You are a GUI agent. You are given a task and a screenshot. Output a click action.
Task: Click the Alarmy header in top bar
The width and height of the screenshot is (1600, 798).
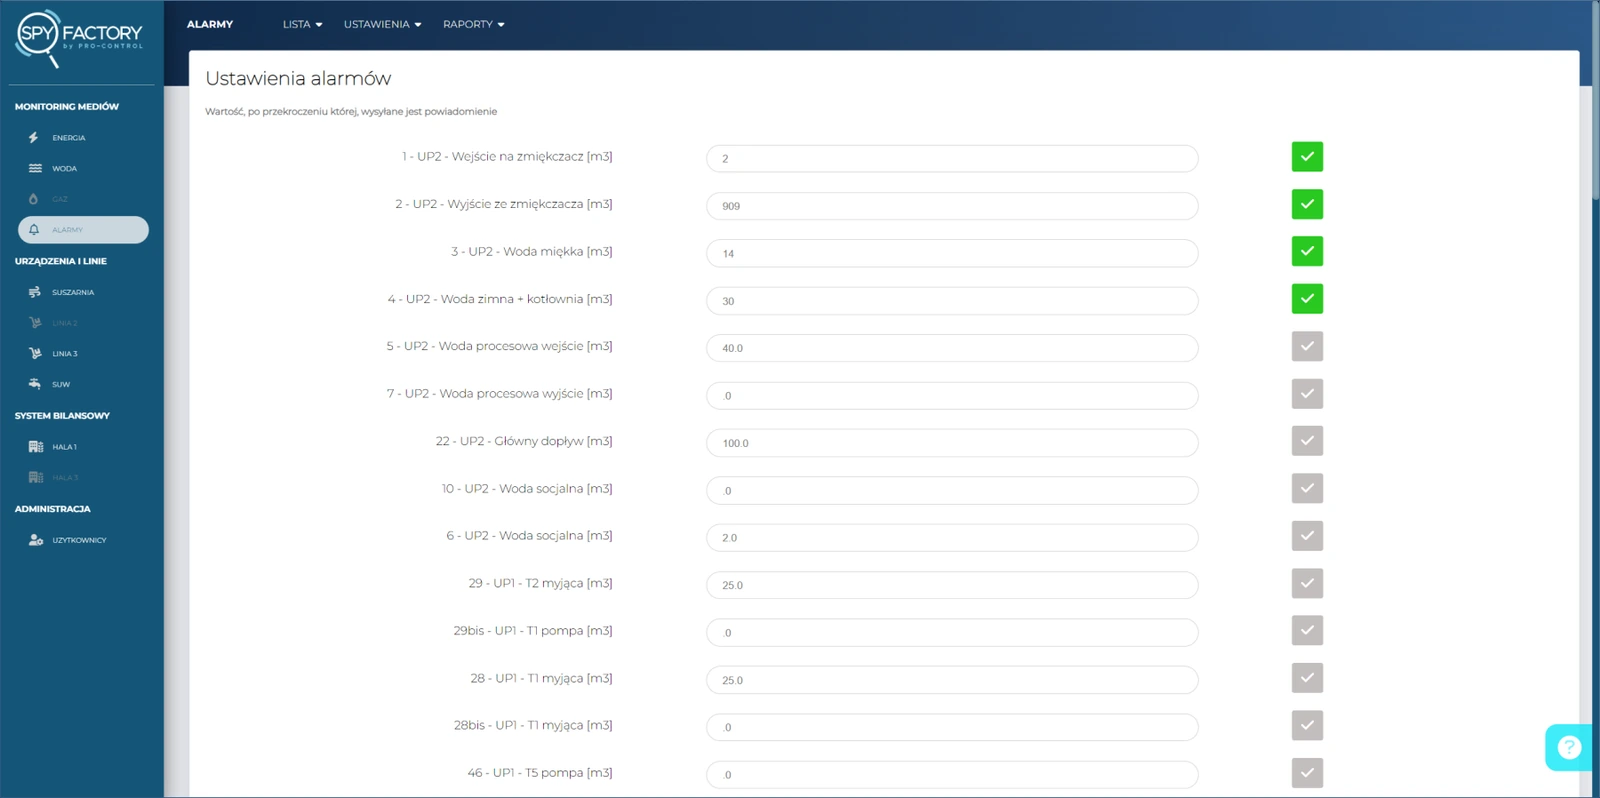210,24
